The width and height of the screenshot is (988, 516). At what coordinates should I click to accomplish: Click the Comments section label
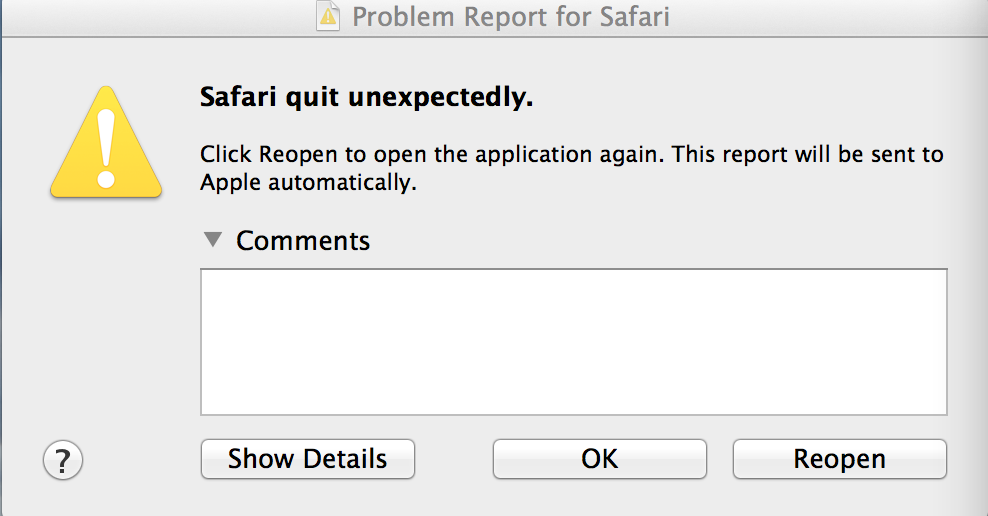pos(303,241)
